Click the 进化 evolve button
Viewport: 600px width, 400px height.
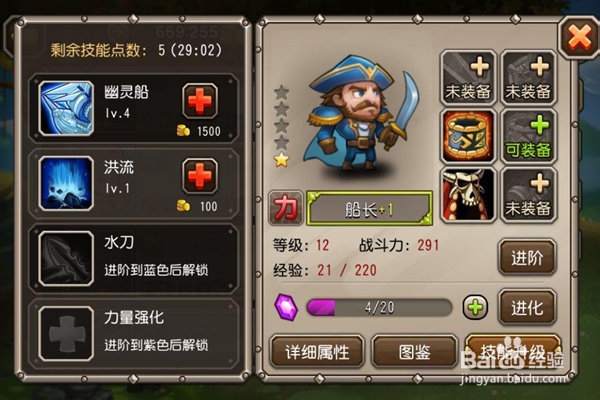(x=527, y=308)
